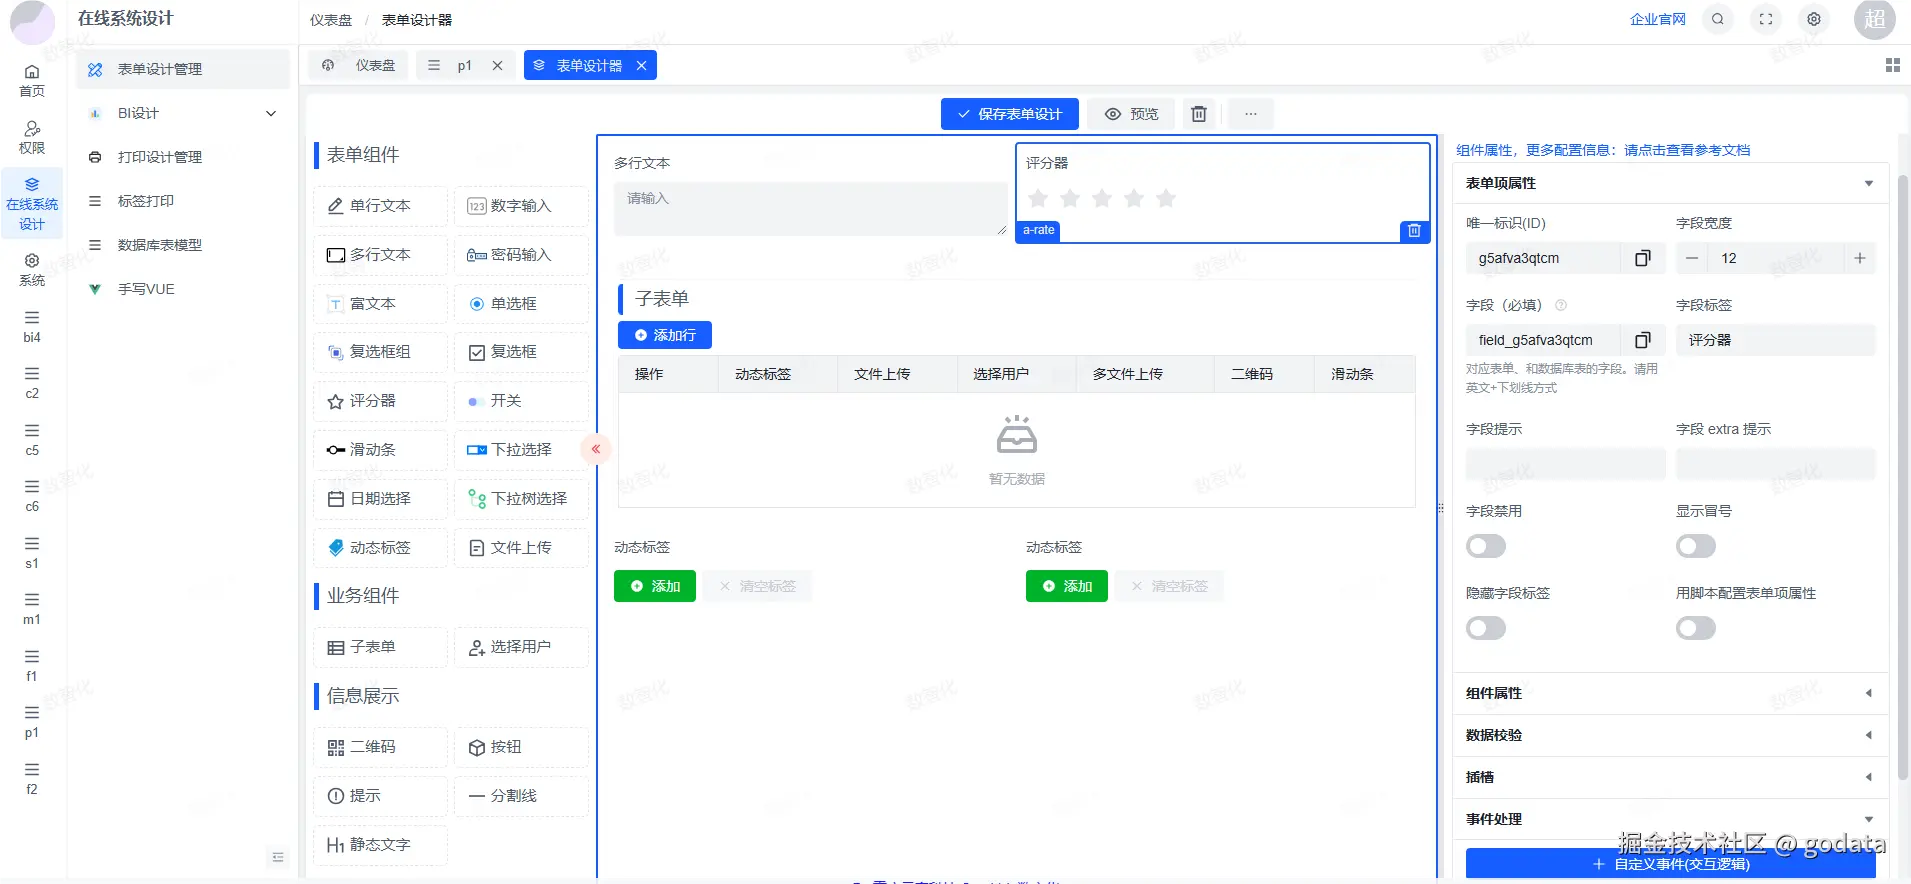Pick the 开关 switch component
The image size is (1911, 884).
[x=521, y=401]
